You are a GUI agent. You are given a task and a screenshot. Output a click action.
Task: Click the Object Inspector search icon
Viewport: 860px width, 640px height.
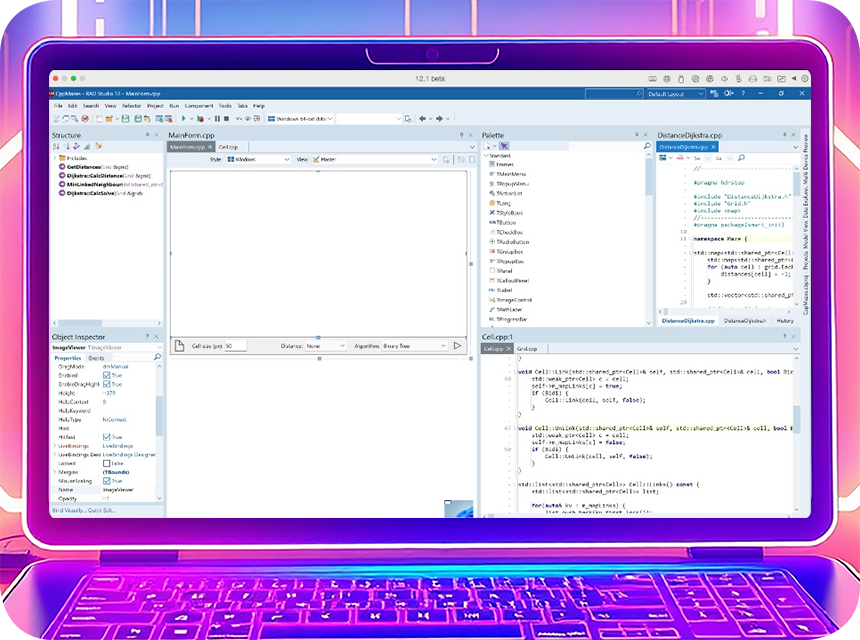[157, 357]
